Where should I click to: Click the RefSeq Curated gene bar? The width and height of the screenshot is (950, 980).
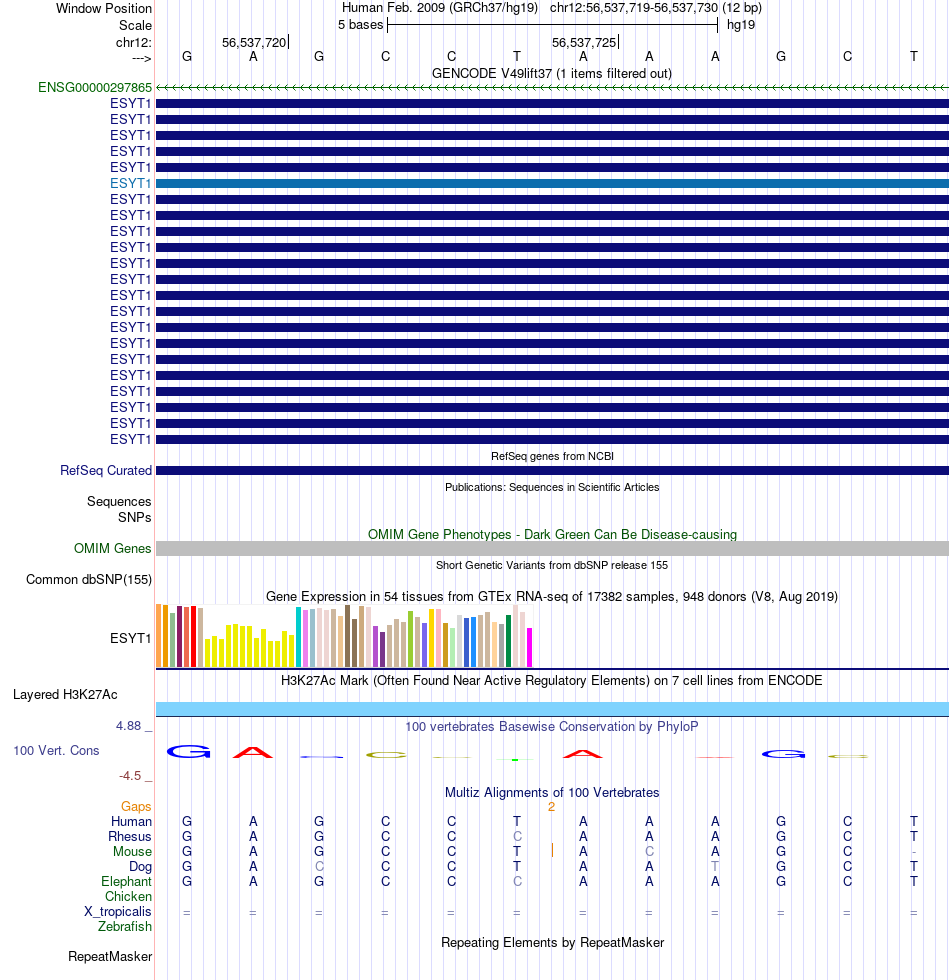(x=552, y=470)
